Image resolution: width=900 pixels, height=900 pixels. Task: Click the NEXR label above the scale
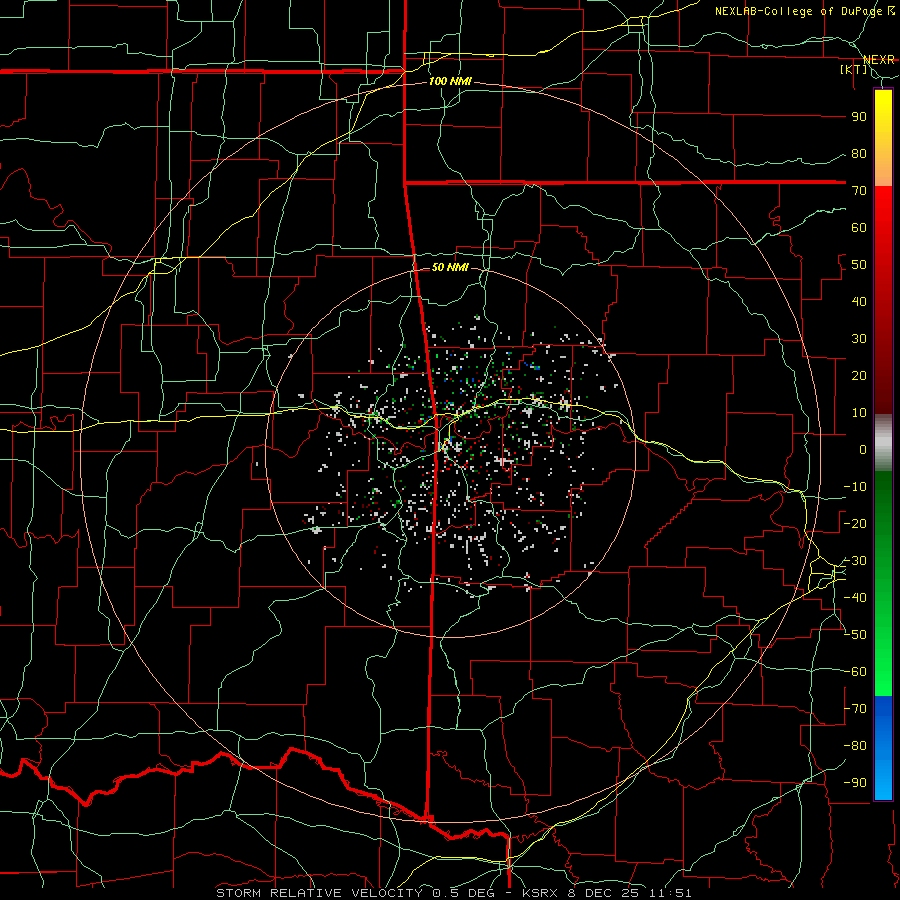pos(879,60)
